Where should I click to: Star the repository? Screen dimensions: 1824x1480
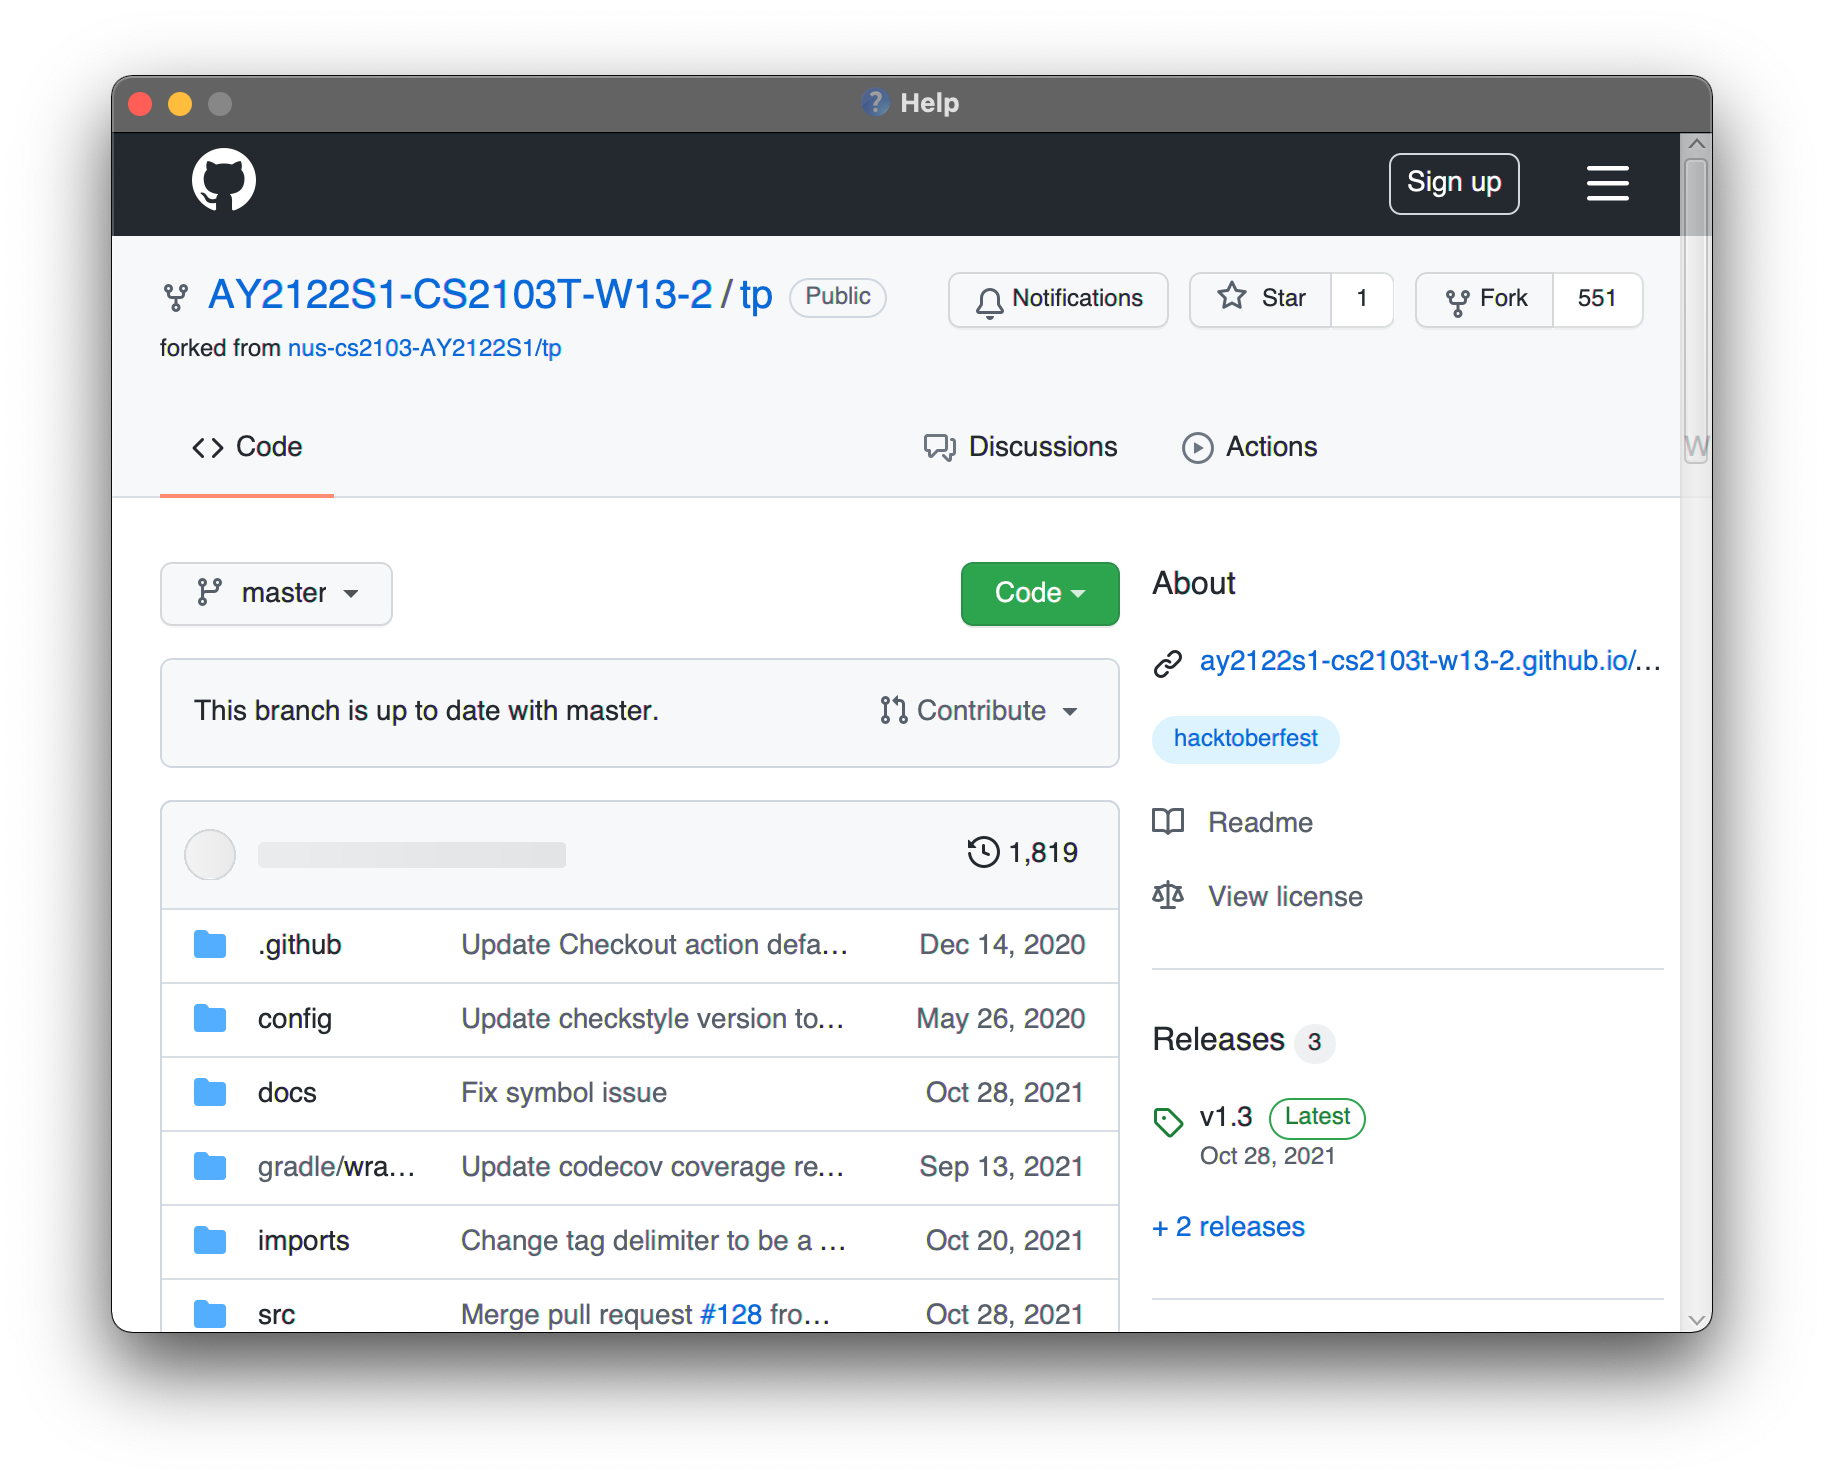click(x=1261, y=299)
